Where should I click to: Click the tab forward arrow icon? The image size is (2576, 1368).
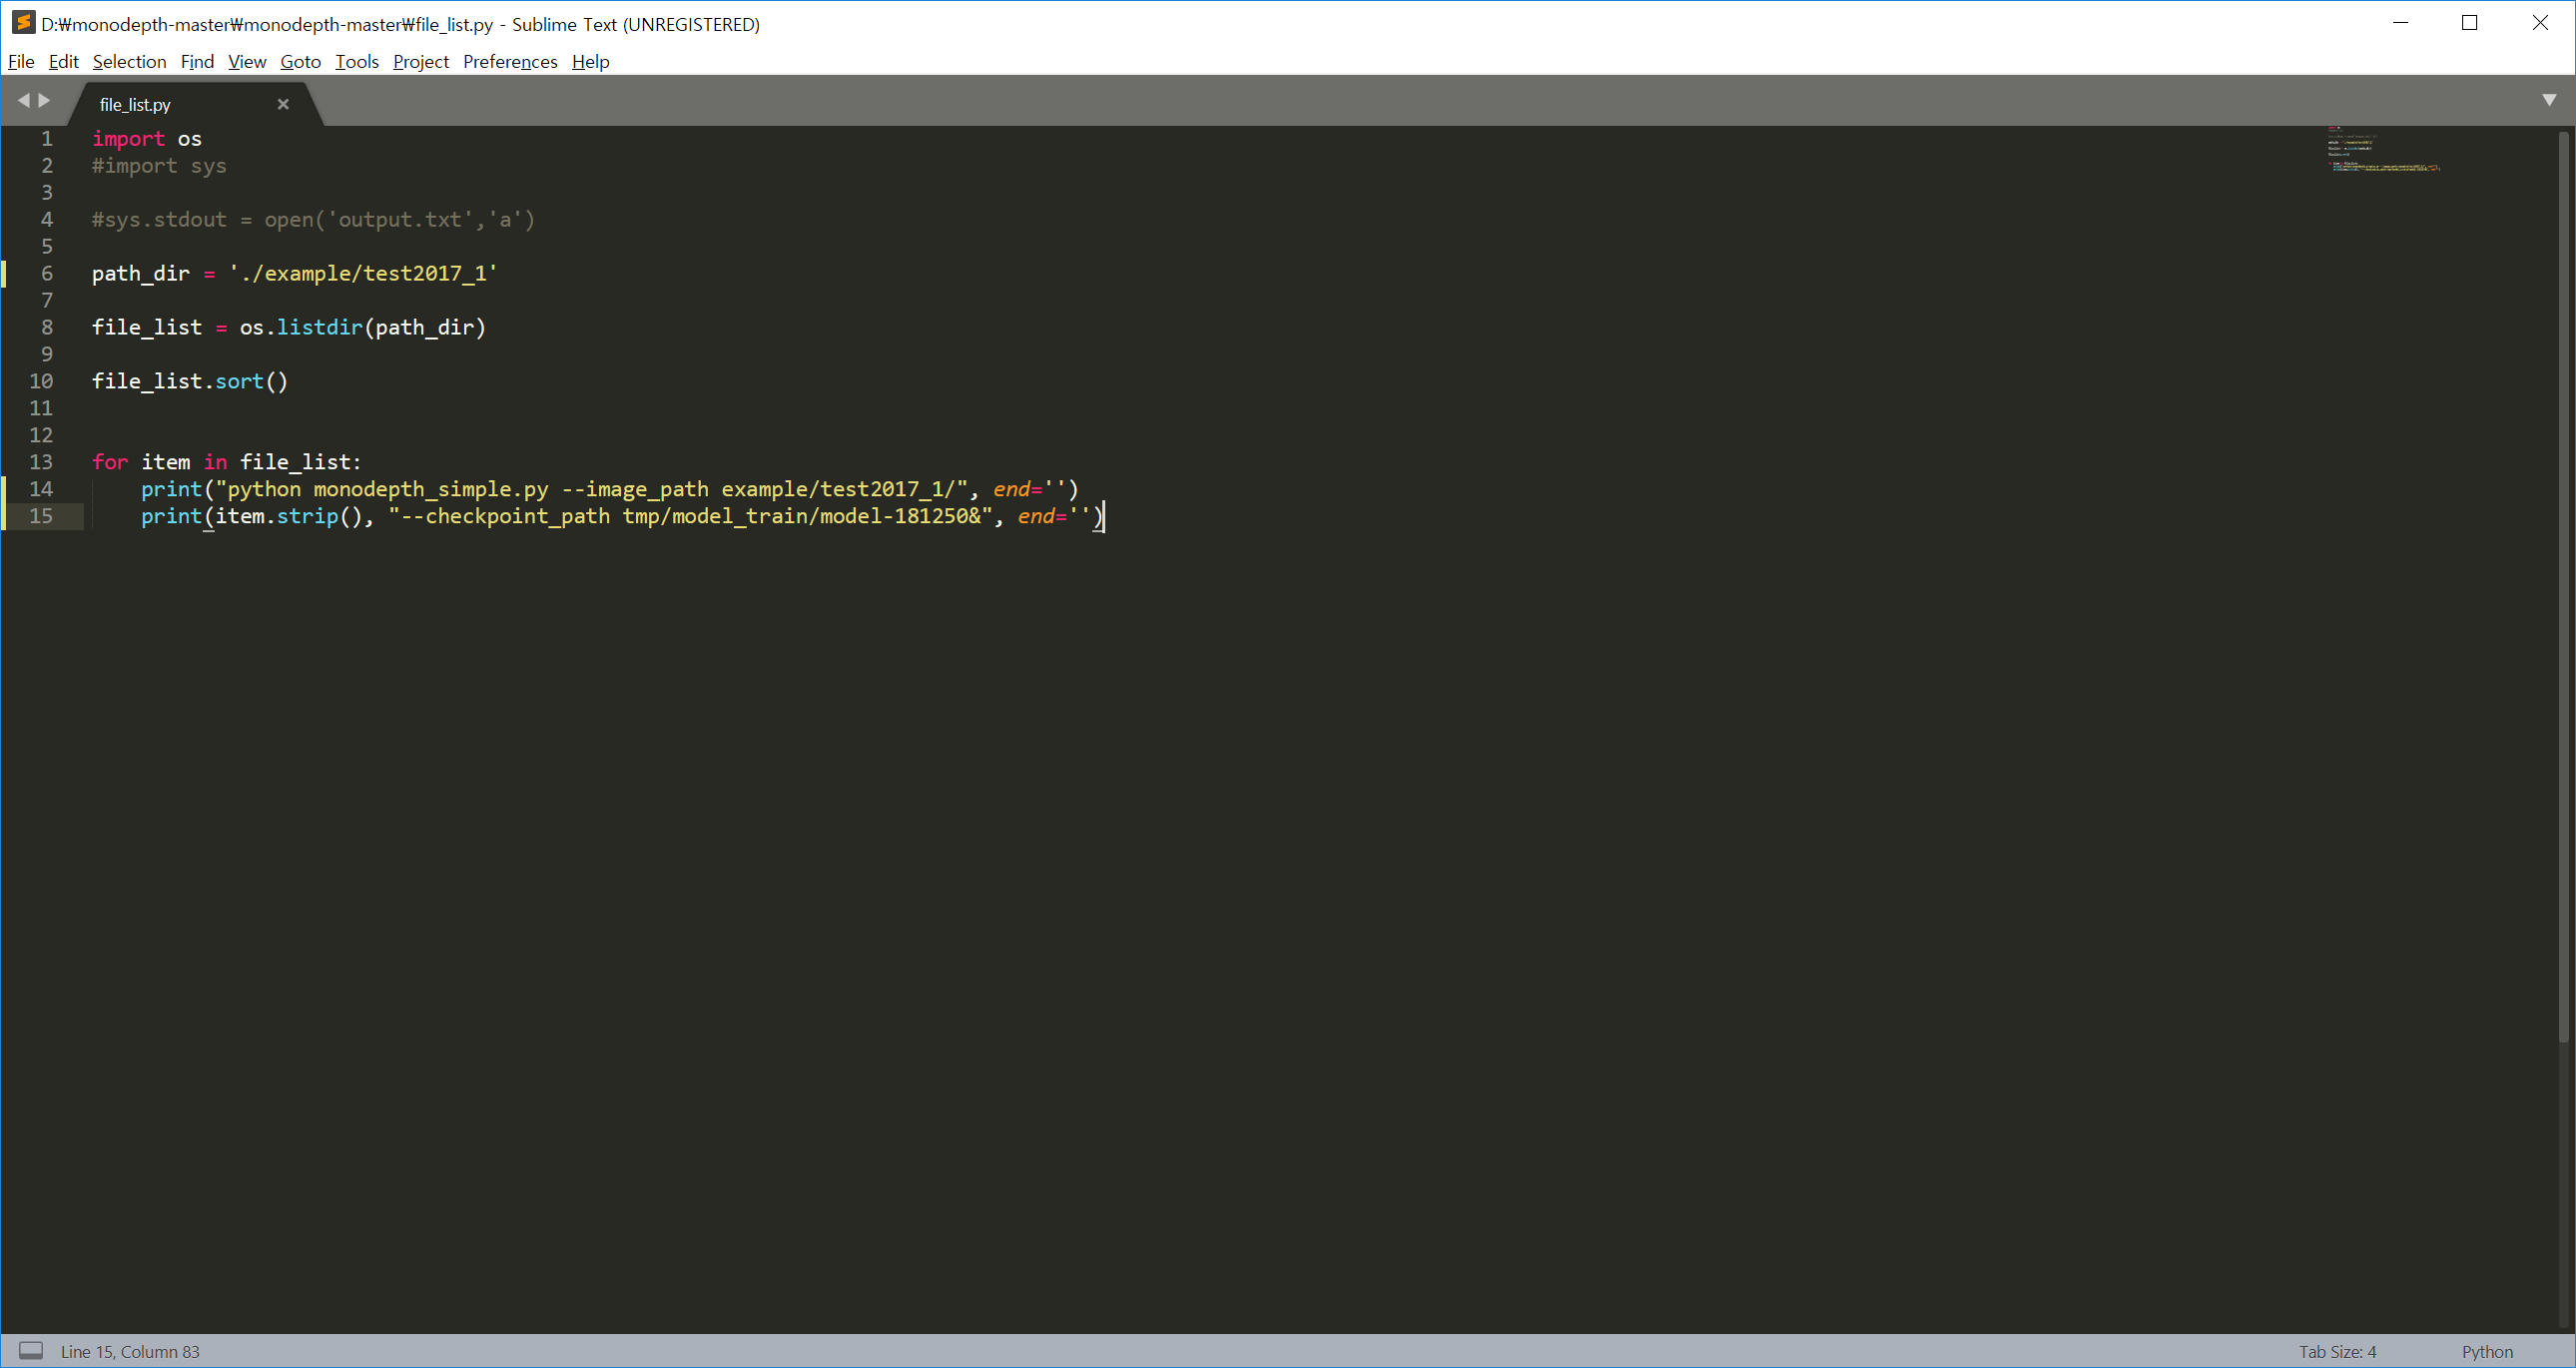(44, 100)
